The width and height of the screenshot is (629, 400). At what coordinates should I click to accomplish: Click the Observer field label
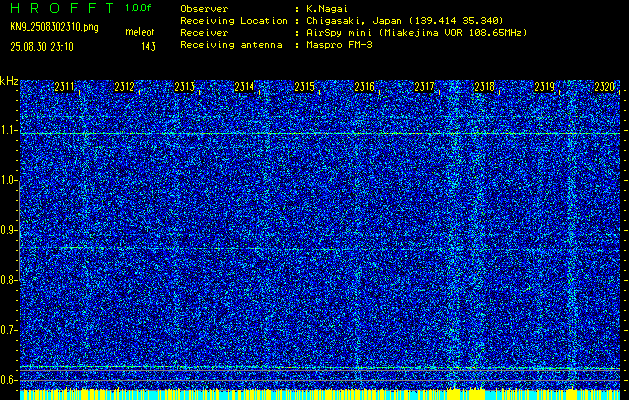204,8
